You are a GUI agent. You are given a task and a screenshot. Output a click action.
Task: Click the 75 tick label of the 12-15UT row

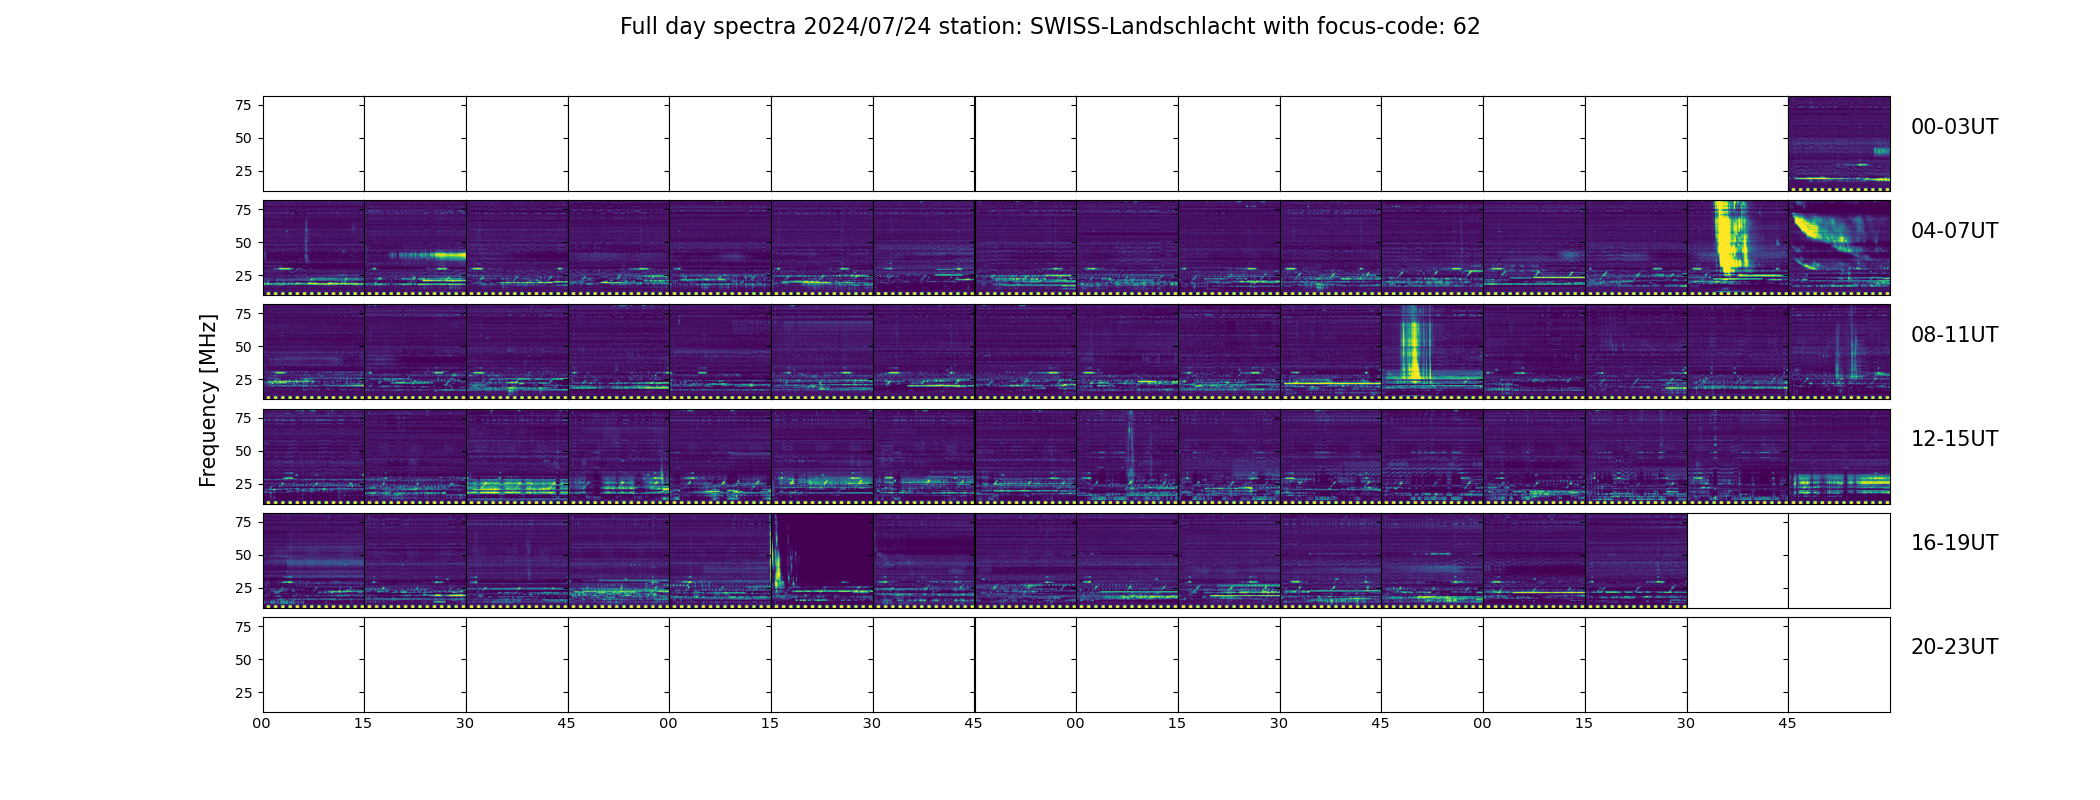243,418
